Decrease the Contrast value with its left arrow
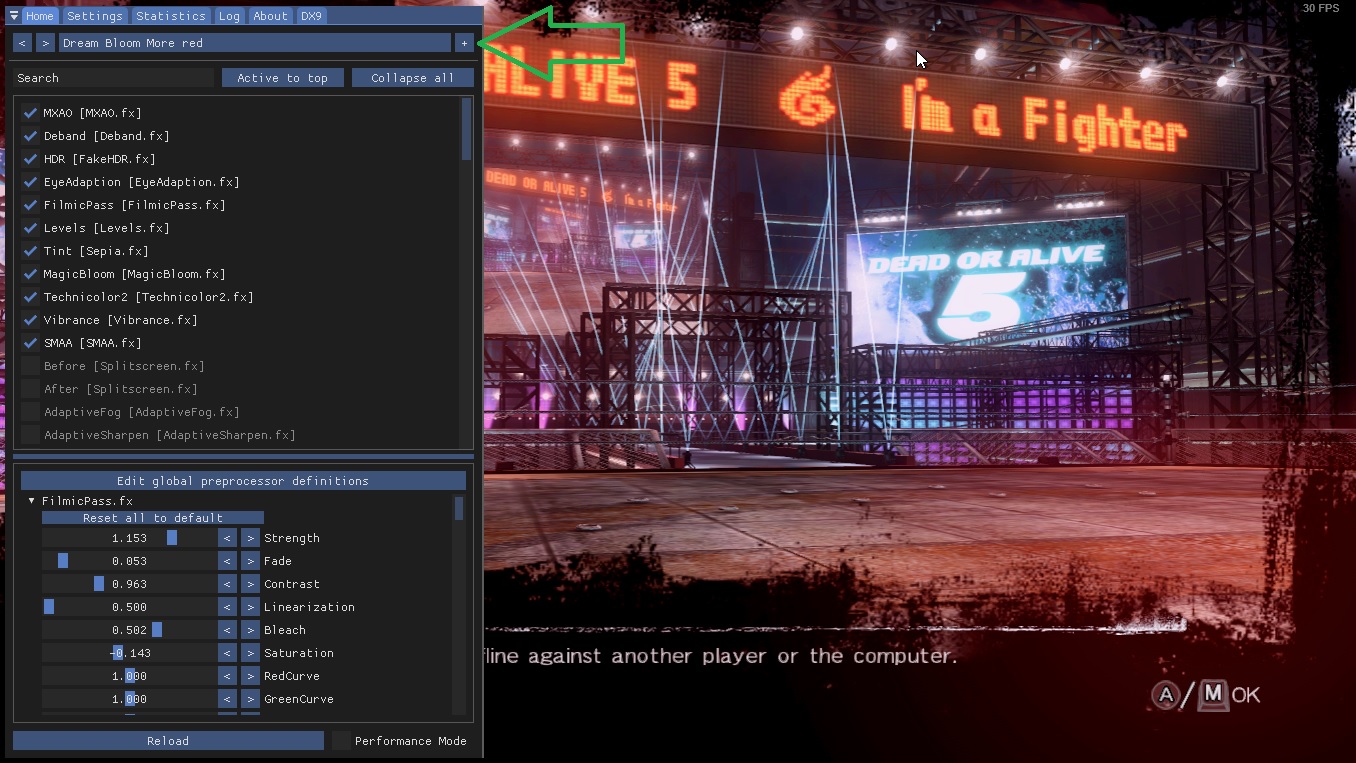 click(228, 584)
